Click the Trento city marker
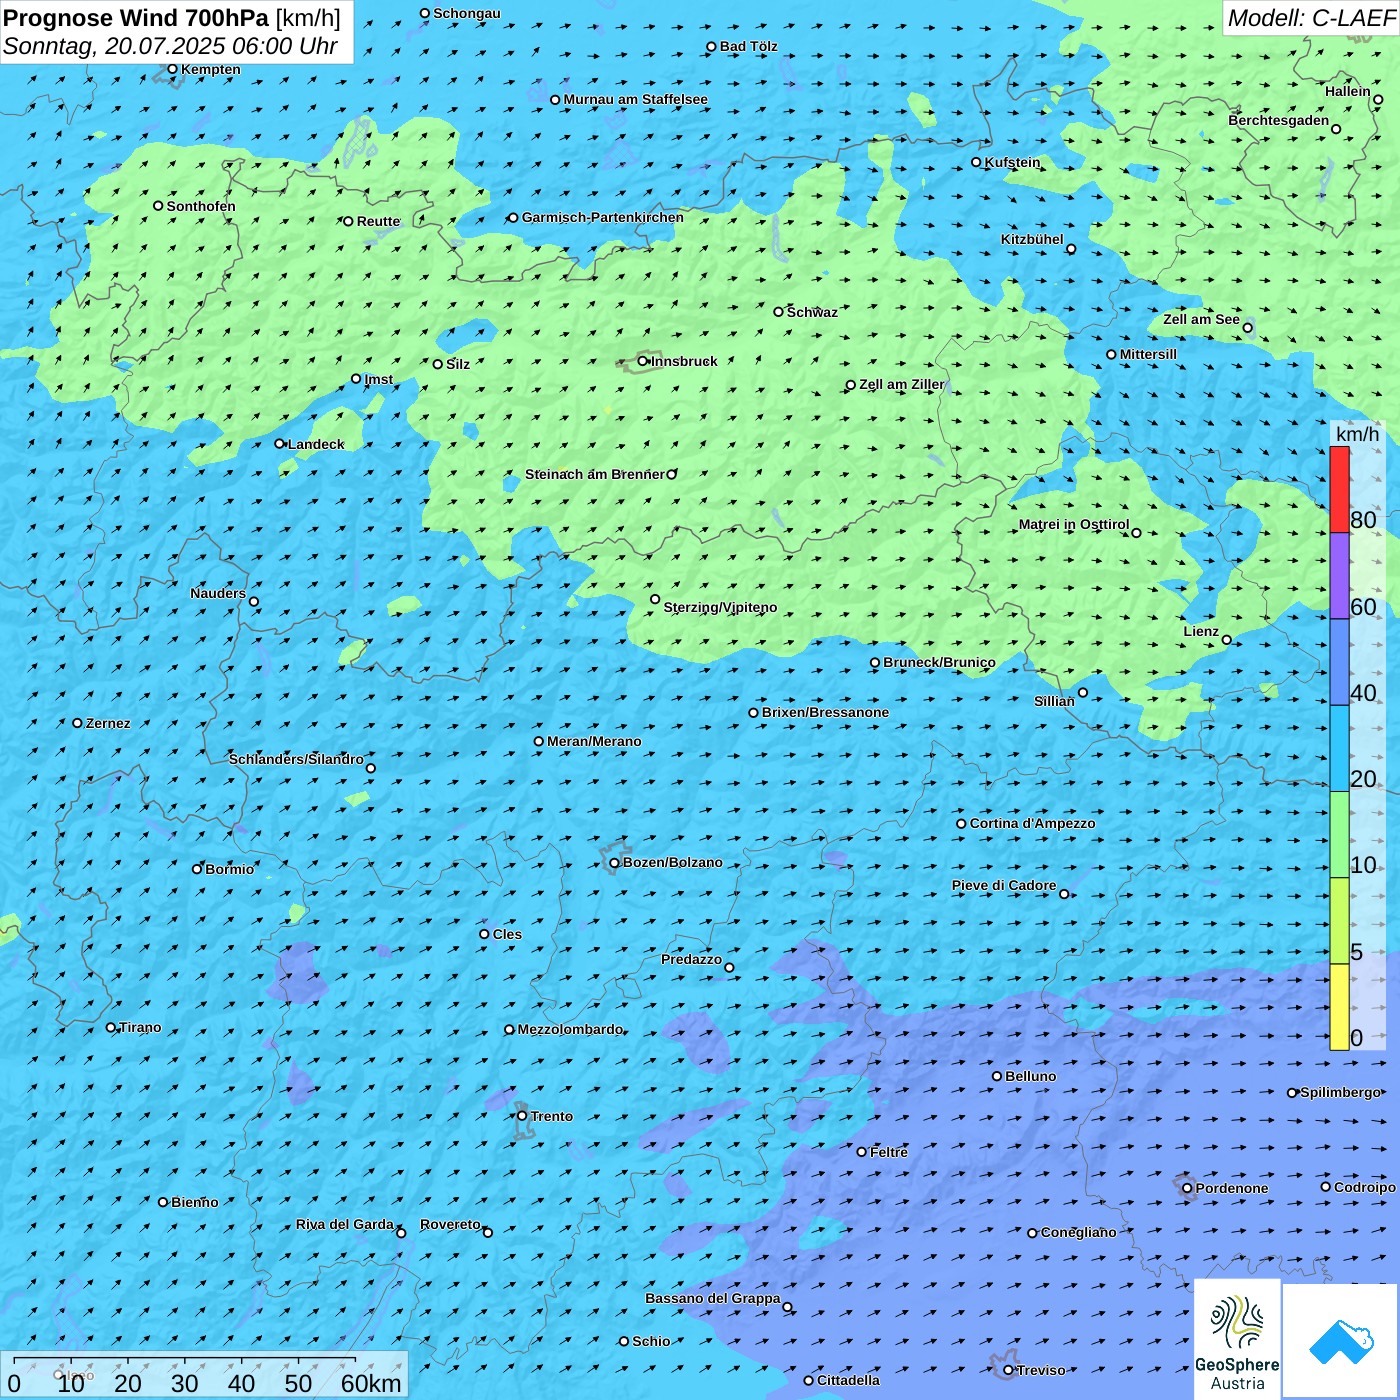The width and height of the screenshot is (1400, 1400). coord(522,1116)
